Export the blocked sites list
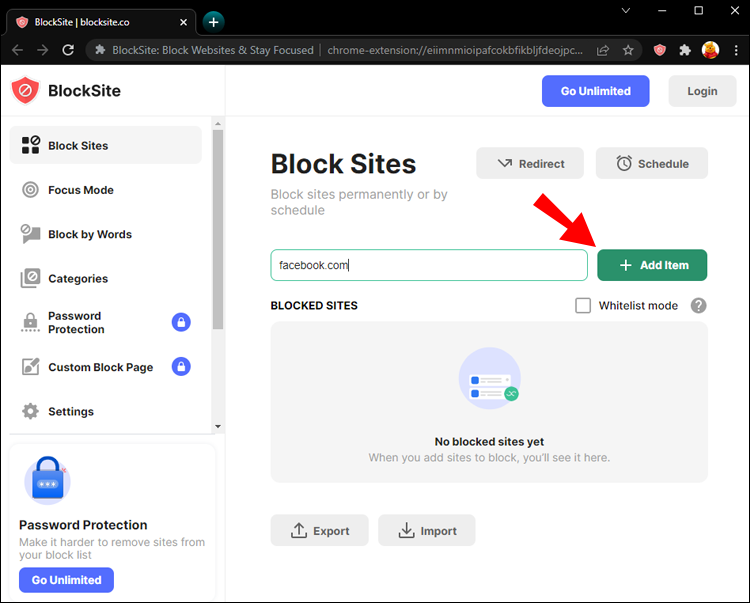 tap(320, 530)
